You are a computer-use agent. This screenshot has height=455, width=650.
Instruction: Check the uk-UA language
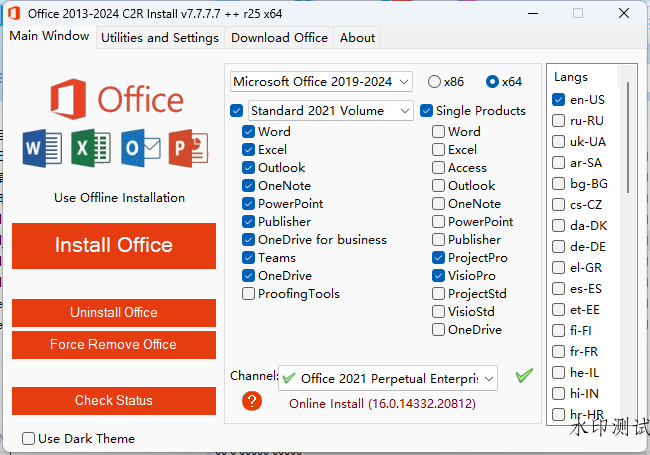[x=558, y=142]
